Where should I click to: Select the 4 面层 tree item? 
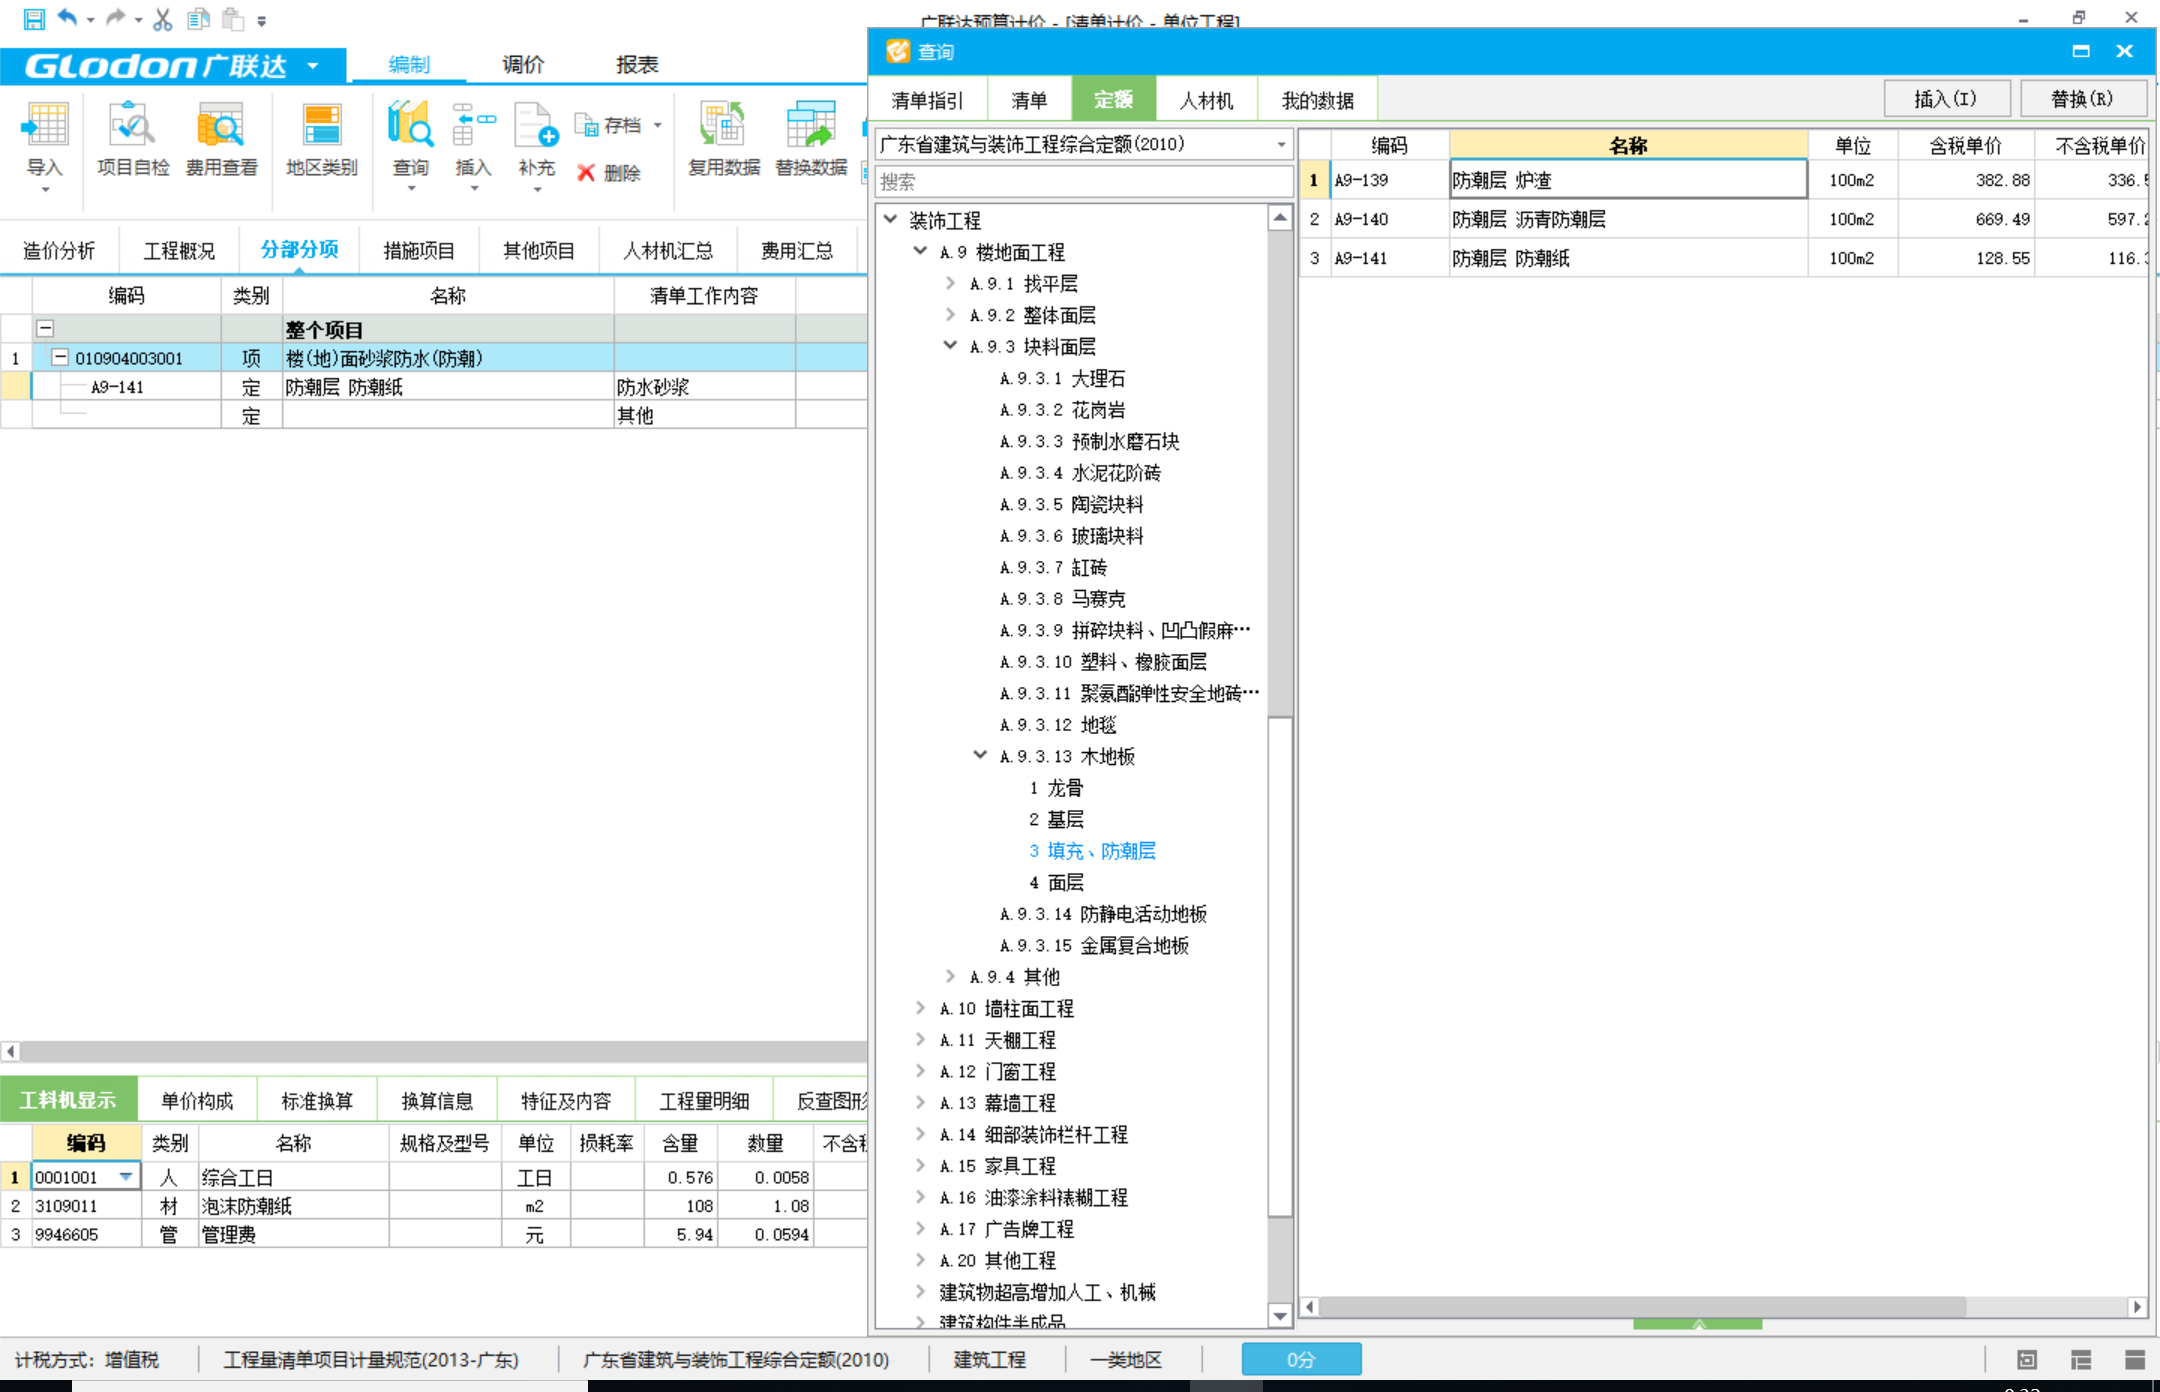point(1056,882)
